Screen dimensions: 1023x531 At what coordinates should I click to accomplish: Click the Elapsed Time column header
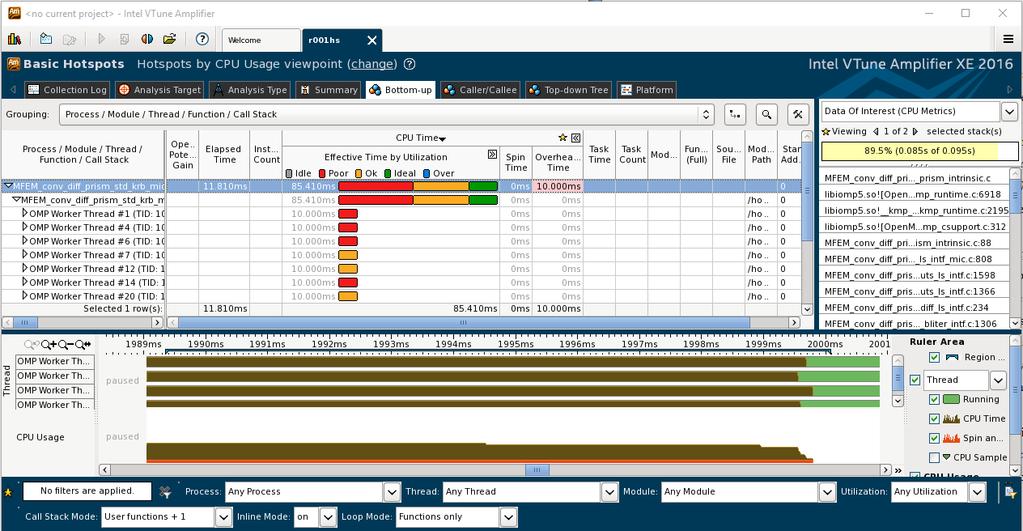tap(223, 155)
